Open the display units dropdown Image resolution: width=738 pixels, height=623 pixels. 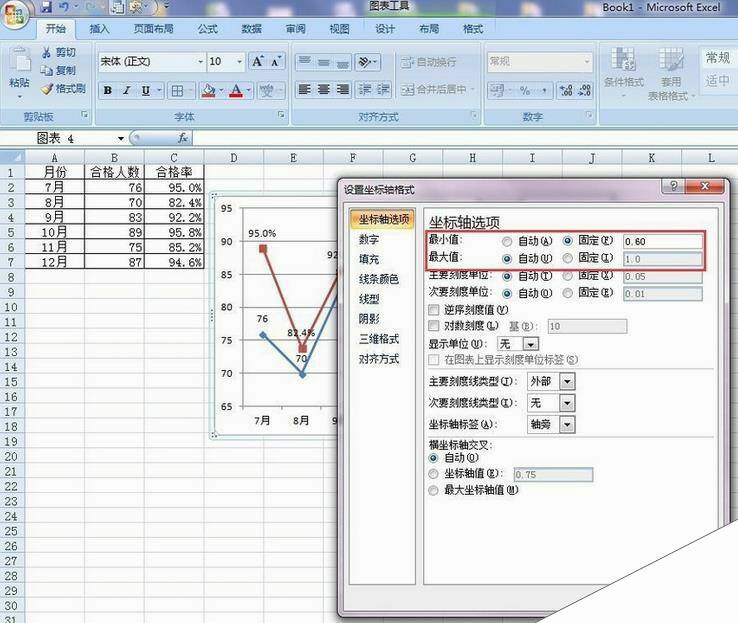(531, 344)
